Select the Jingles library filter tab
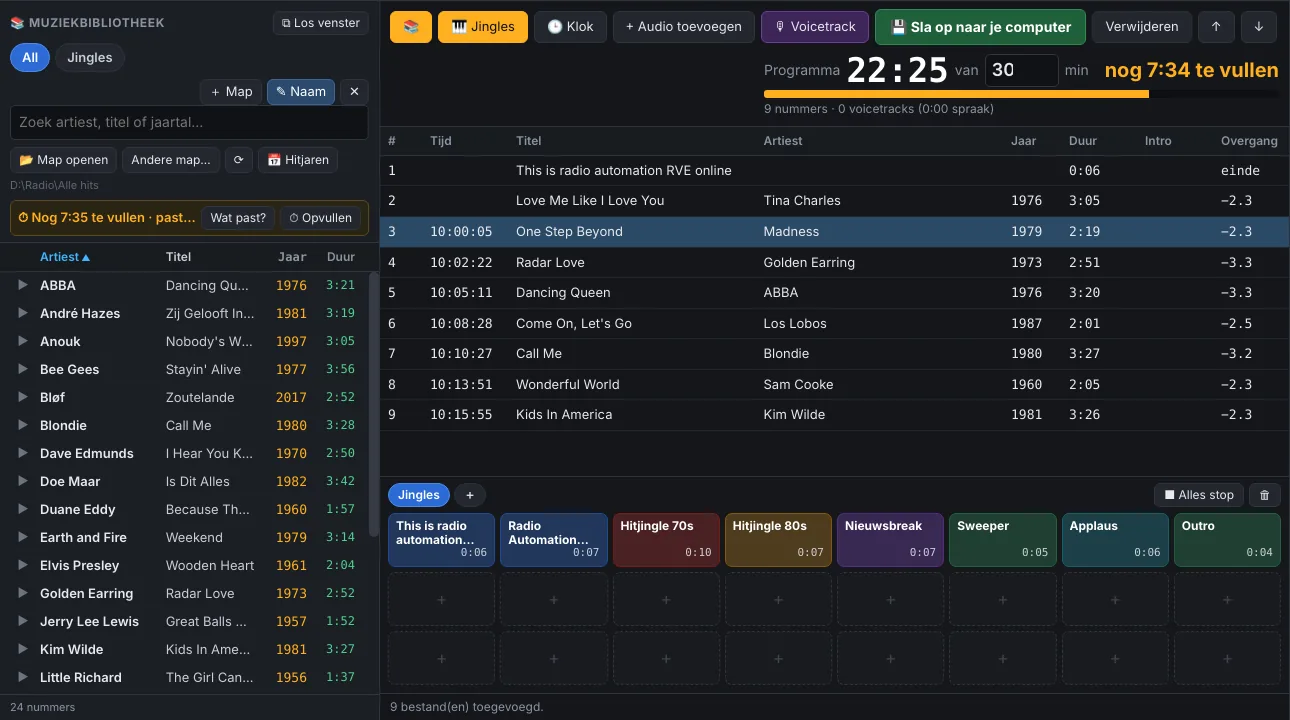Image resolution: width=1290 pixels, height=720 pixels. click(90, 58)
